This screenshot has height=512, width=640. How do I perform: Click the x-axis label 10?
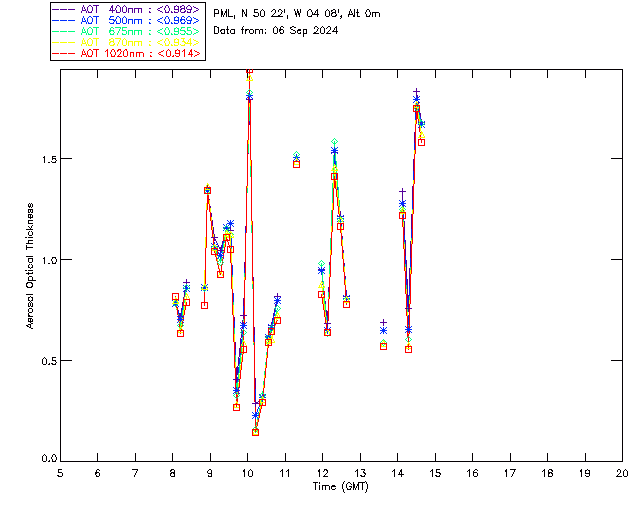click(x=247, y=473)
